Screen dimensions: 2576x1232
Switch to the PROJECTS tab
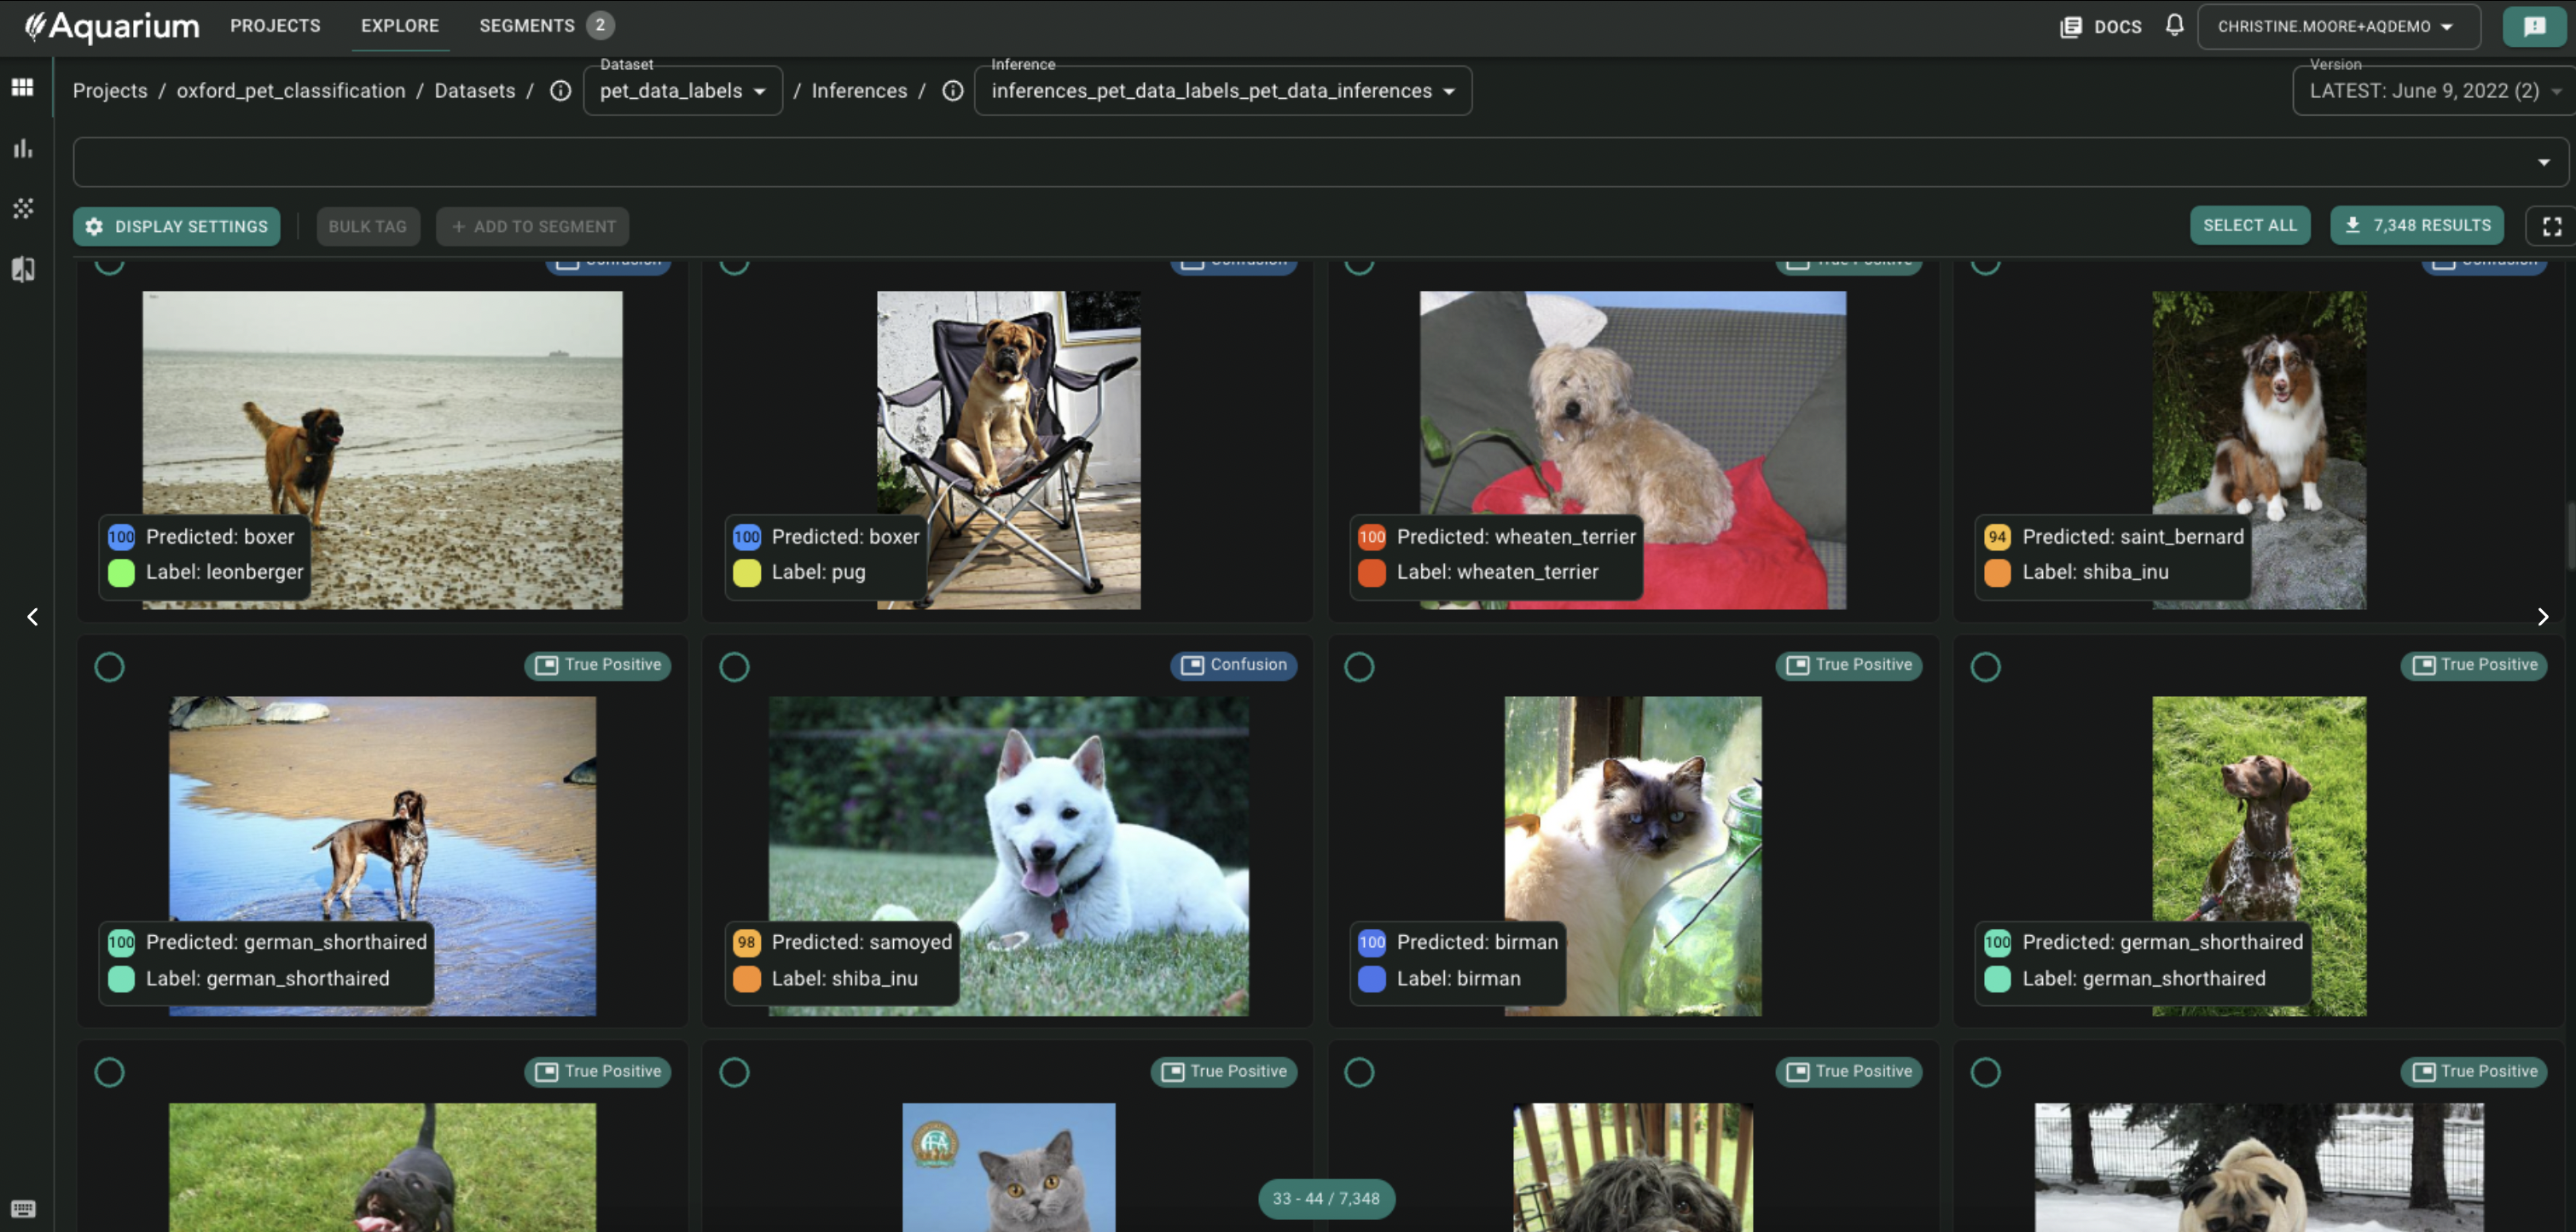tap(275, 26)
